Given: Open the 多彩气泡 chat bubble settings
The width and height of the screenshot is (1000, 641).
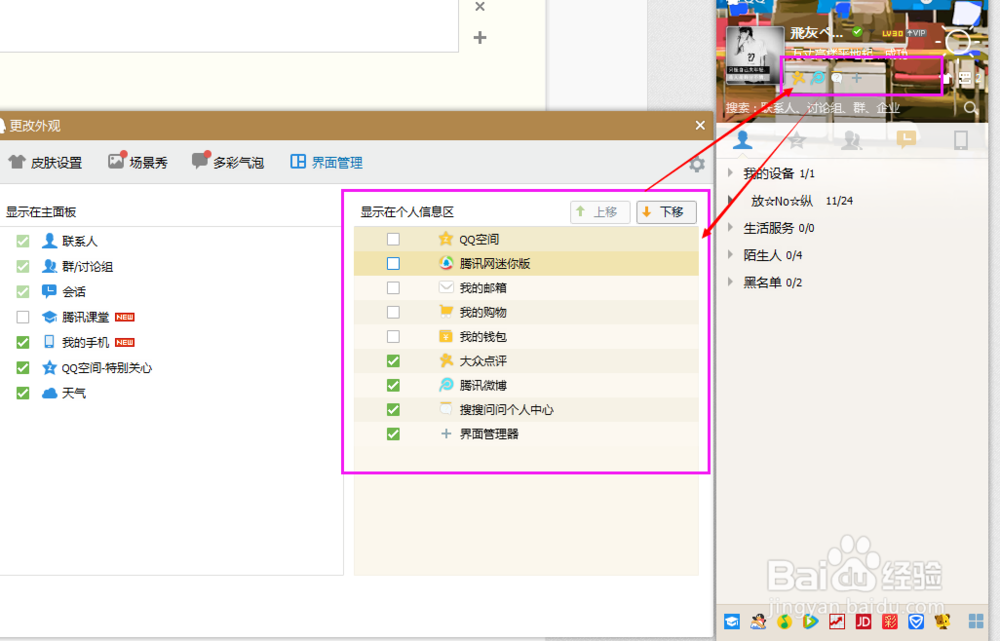Looking at the screenshot, I should point(228,162).
